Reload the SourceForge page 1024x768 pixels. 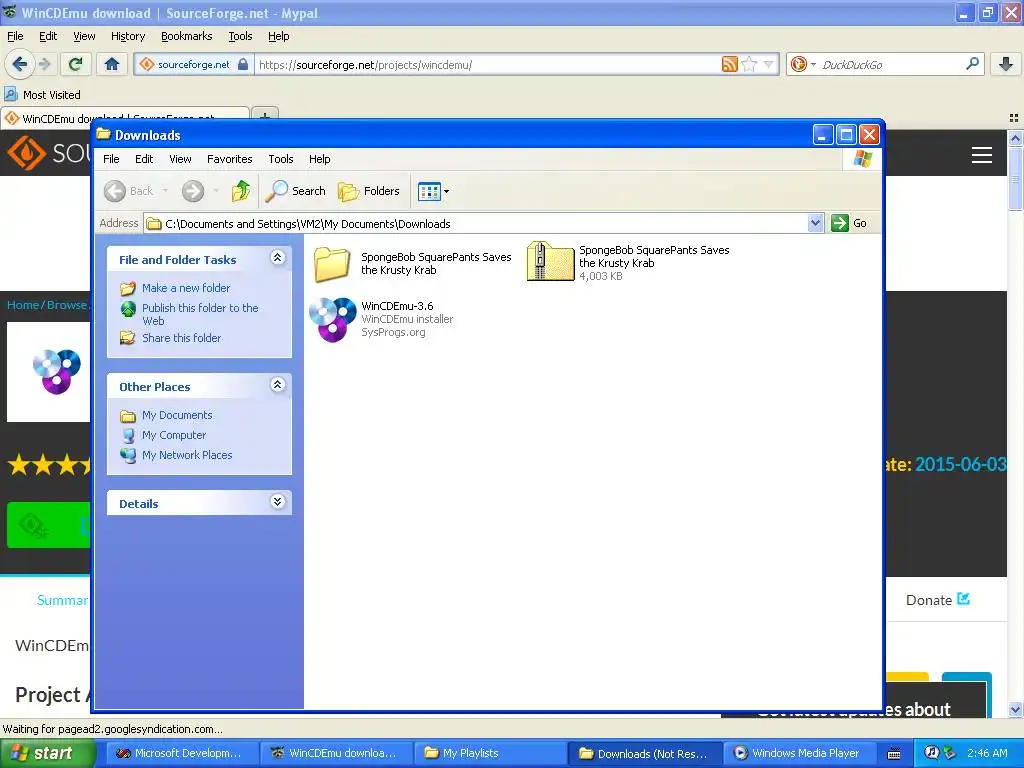click(x=75, y=64)
